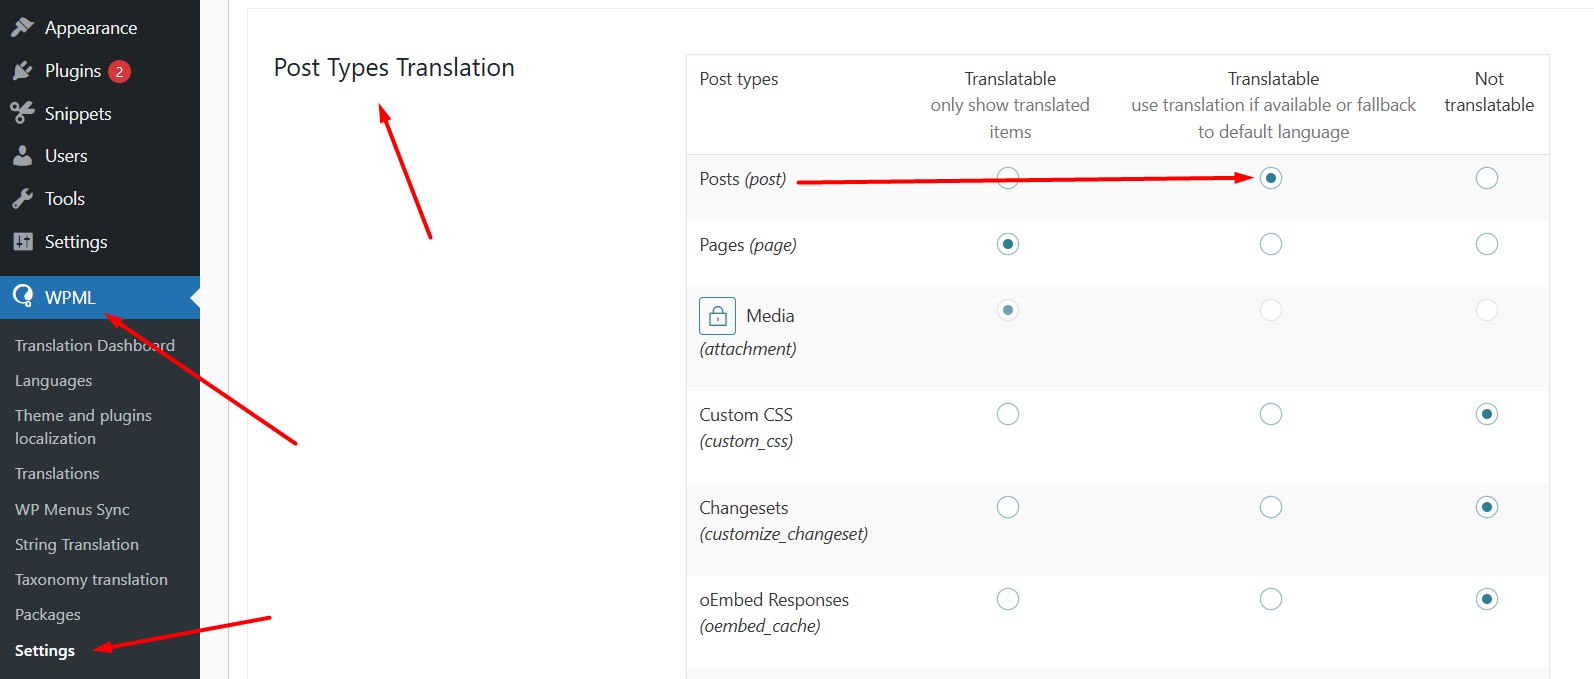
Task: Select only translated items for Changesets
Action: (1008, 507)
